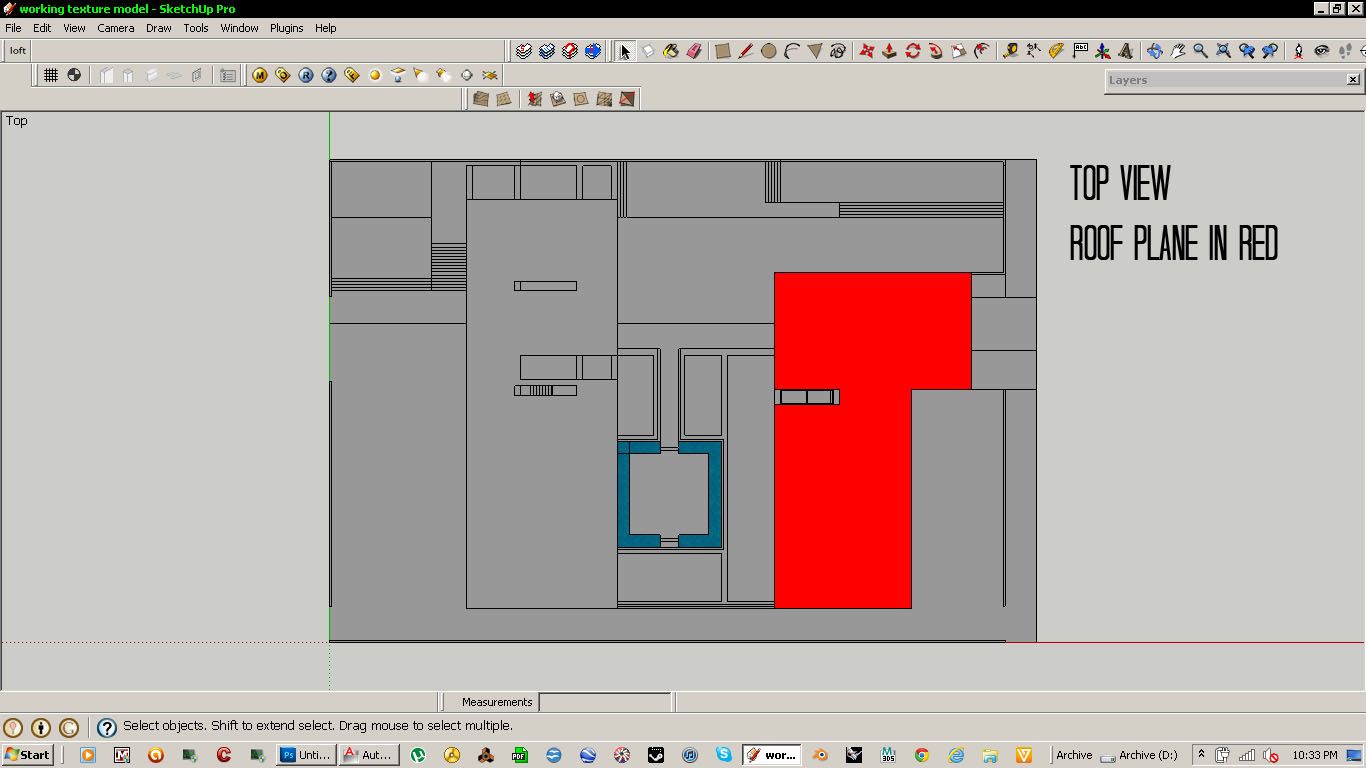The height and width of the screenshot is (769, 1366).
Task: Activate the Select arrow tool
Action: point(626,51)
